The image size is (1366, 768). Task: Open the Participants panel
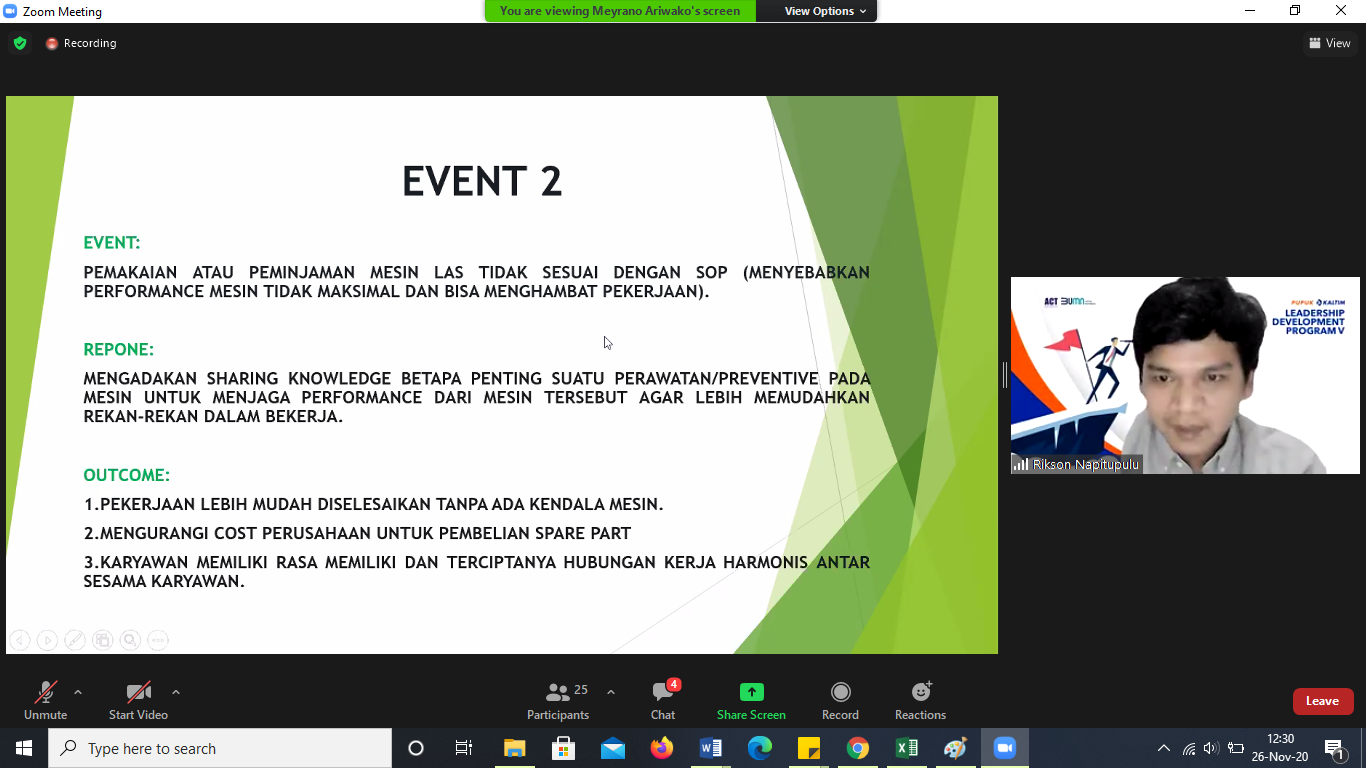[558, 700]
